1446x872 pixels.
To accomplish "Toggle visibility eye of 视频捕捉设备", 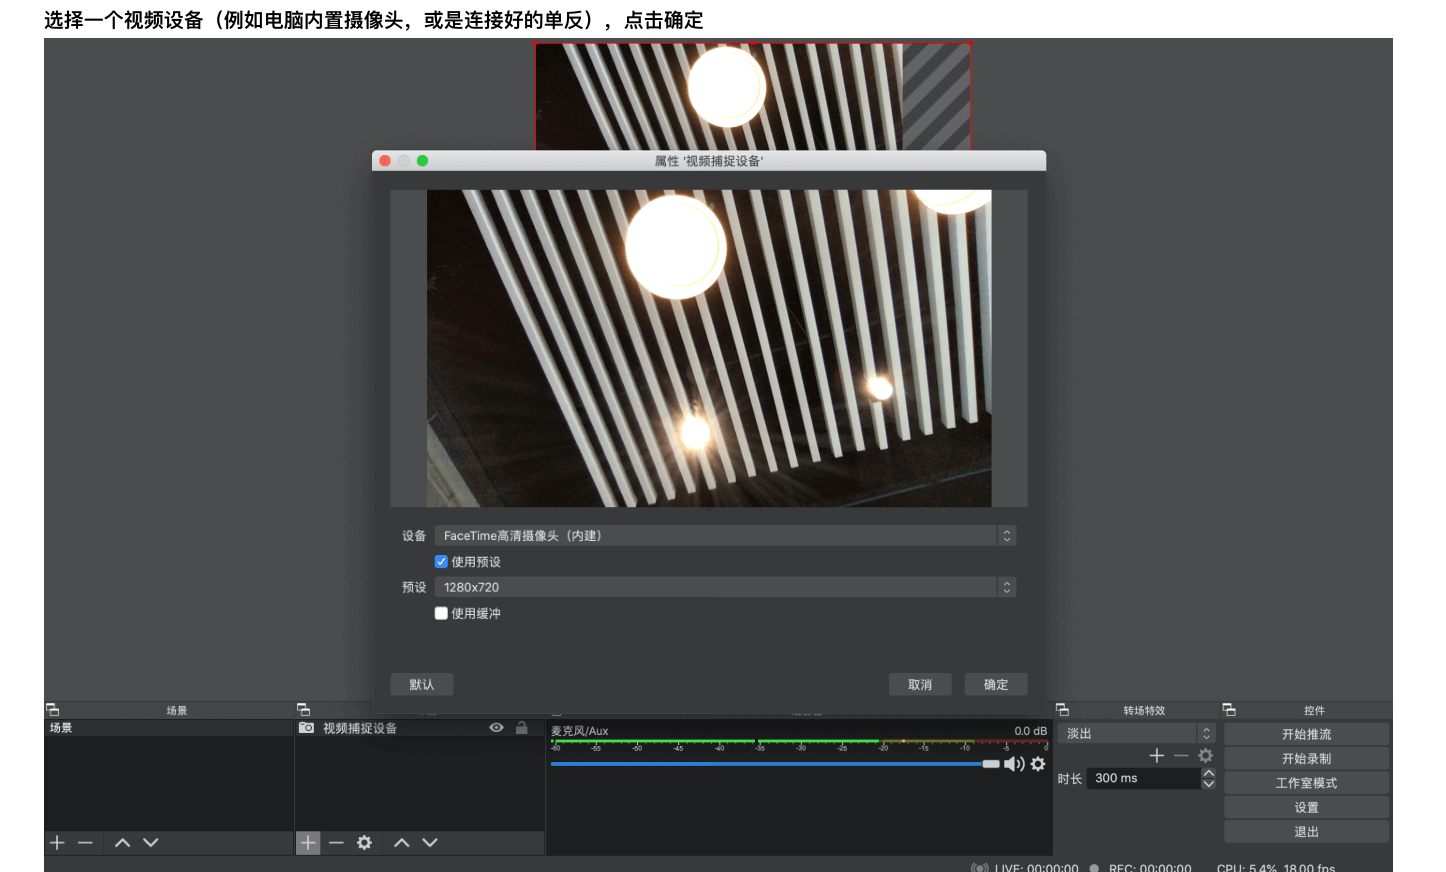I will click(x=496, y=728).
